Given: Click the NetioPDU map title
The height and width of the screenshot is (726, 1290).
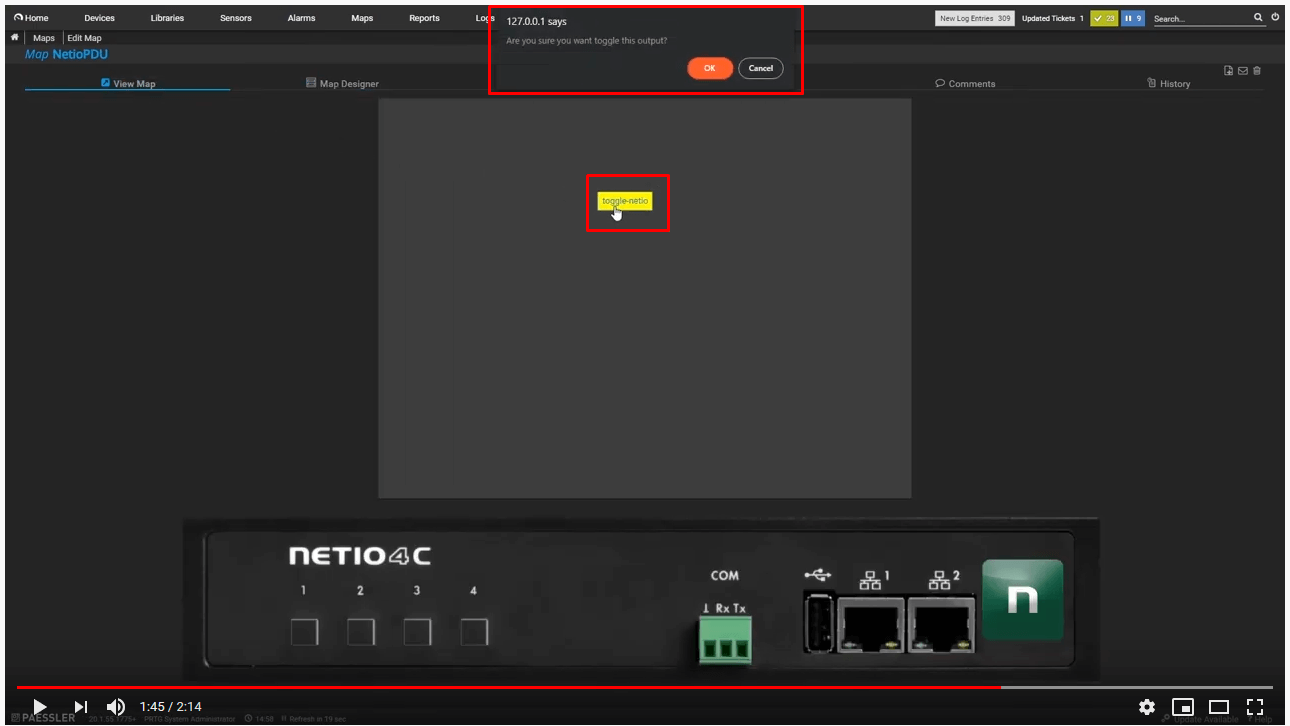Looking at the screenshot, I should pos(80,54).
